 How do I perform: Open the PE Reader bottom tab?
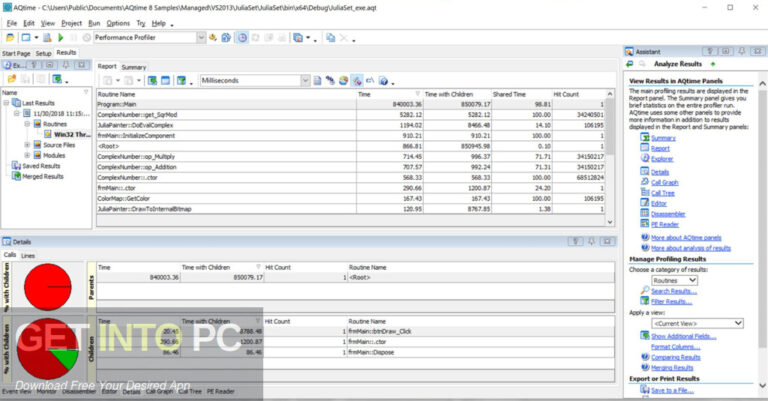220,392
